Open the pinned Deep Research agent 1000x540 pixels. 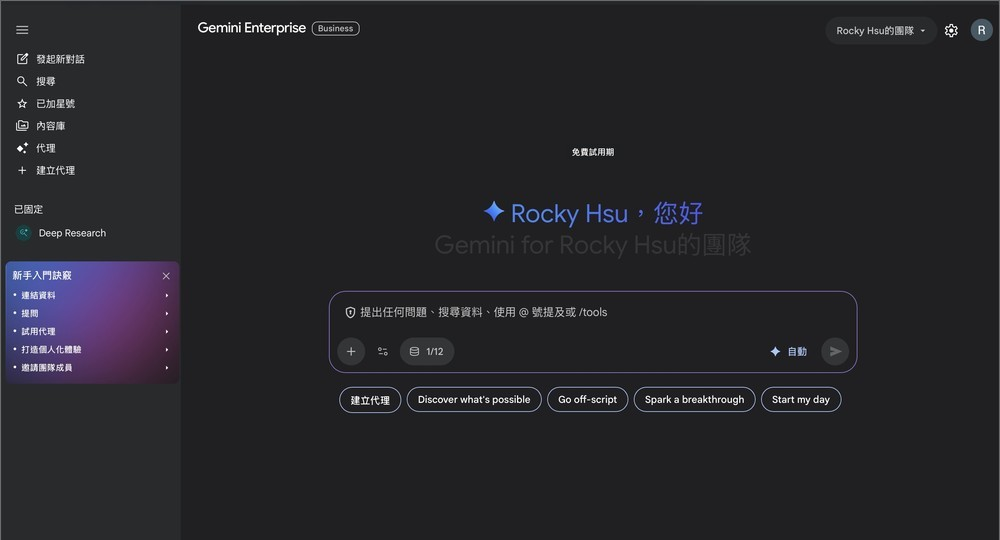coord(71,233)
